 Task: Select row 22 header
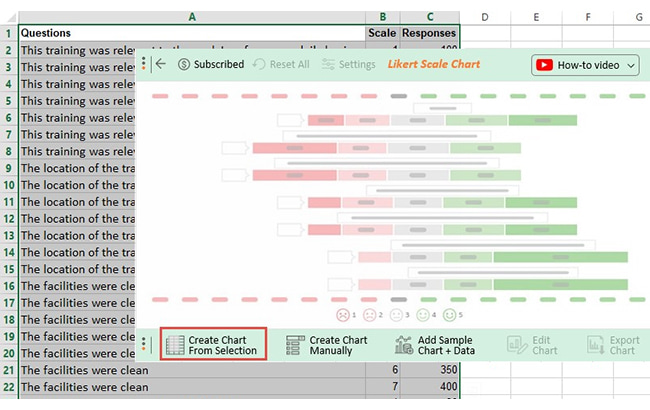click(9, 387)
